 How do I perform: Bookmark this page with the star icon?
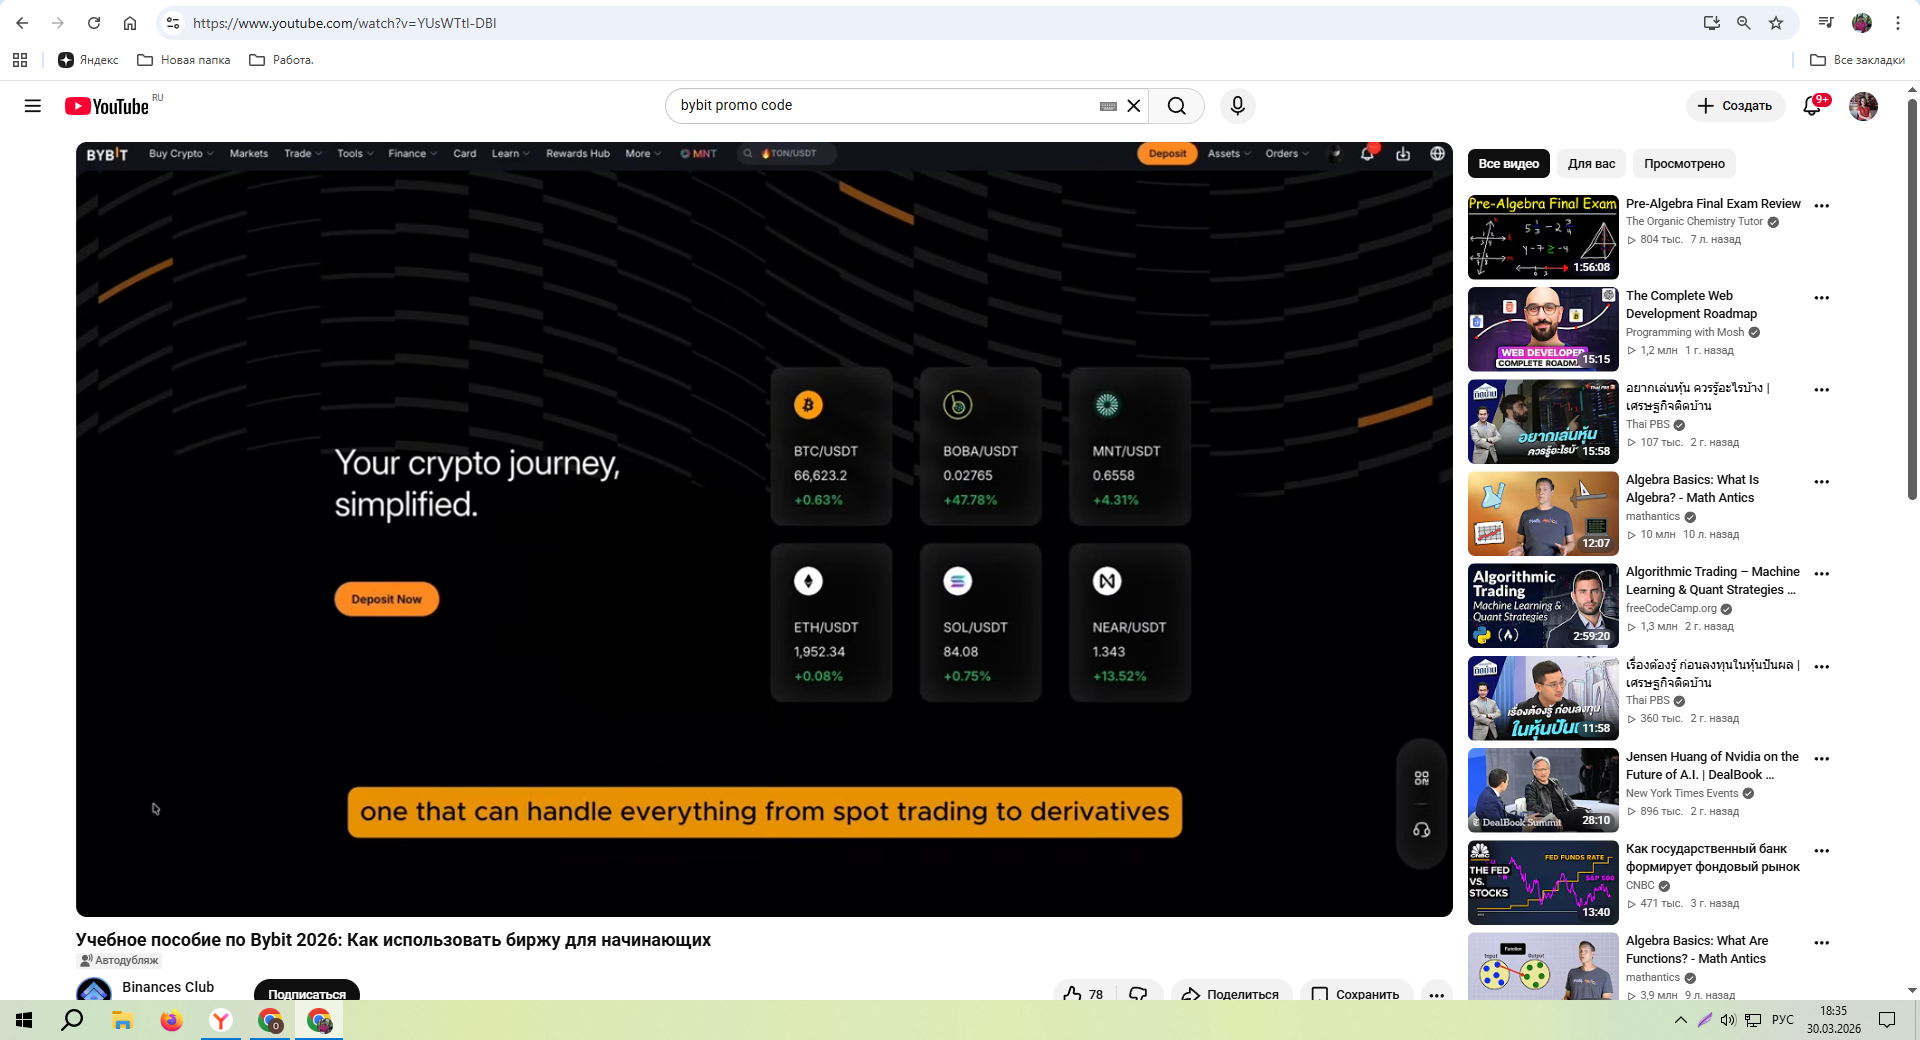click(1776, 23)
